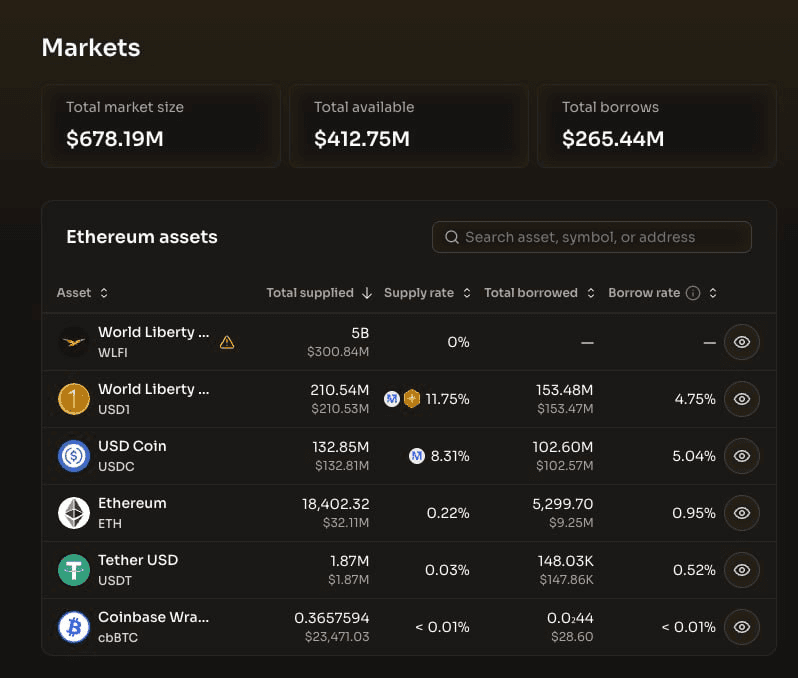Click the 0.03% supply rate
Image resolution: width=798 pixels, height=678 pixels.
click(447, 570)
